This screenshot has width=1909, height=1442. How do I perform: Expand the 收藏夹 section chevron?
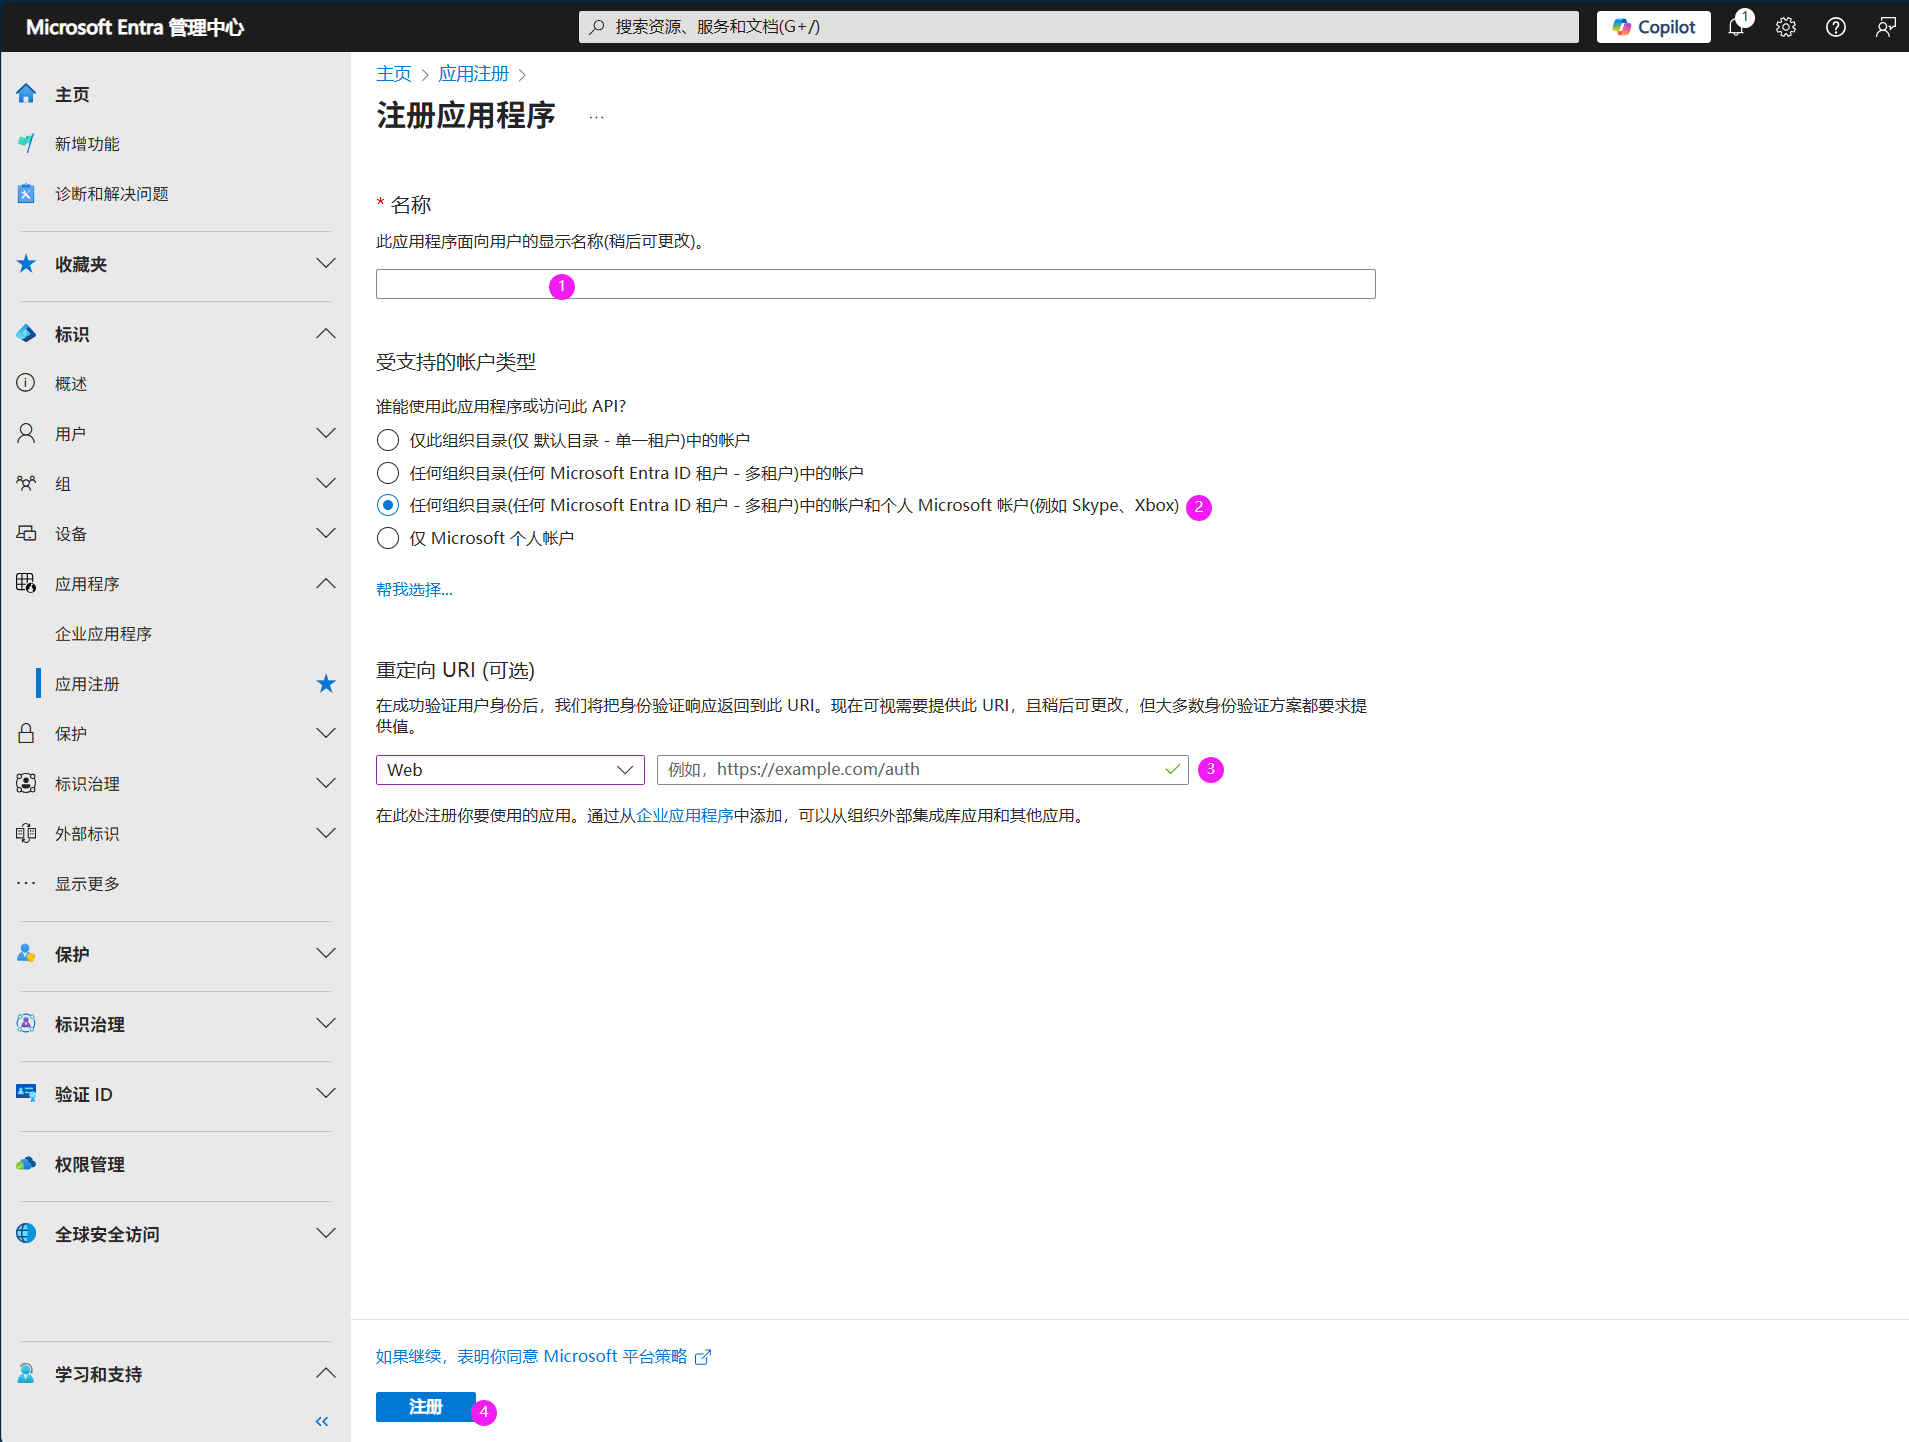pyautogui.click(x=326, y=264)
